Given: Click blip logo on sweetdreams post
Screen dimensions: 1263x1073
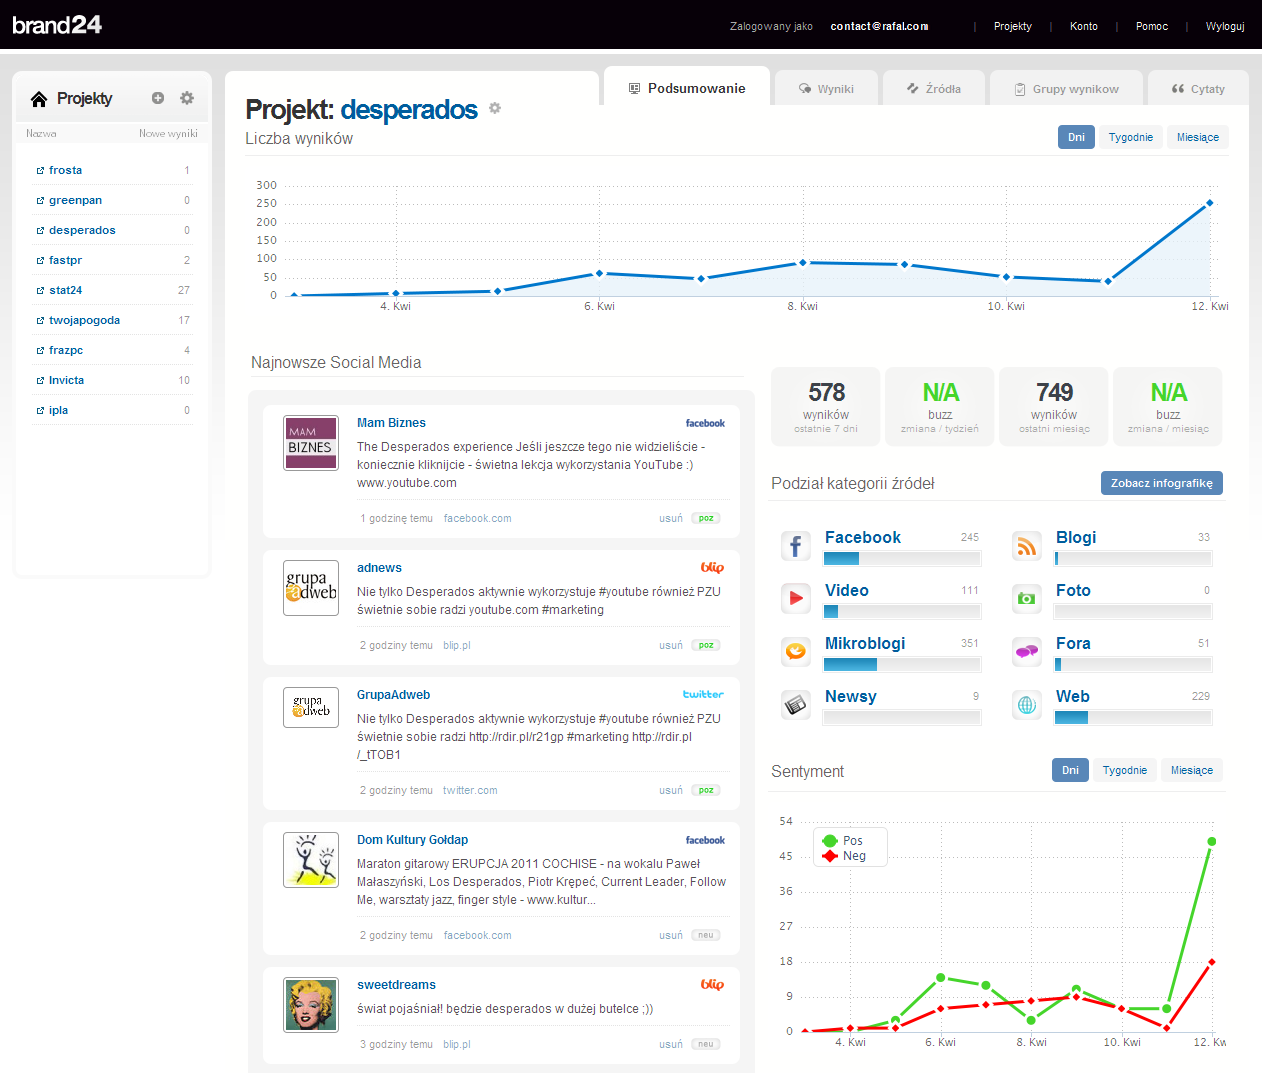Looking at the screenshot, I should [712, 984].
